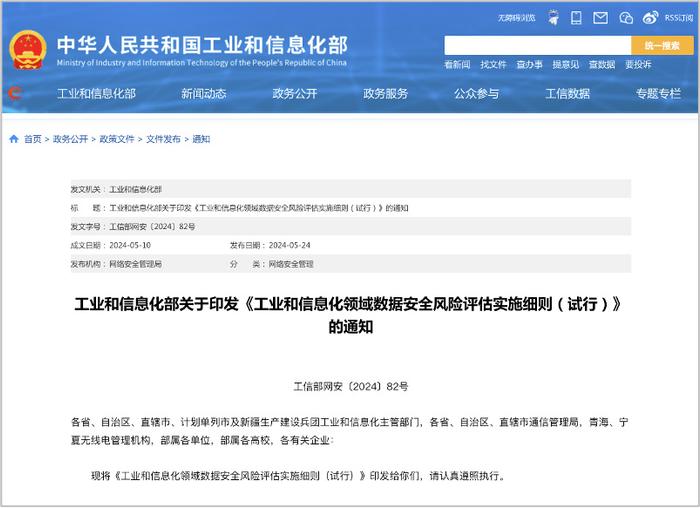Viewport: 700px width, 508px height.
Task: Expand the 公众参与 navigation menu
Action: point(476,94)
